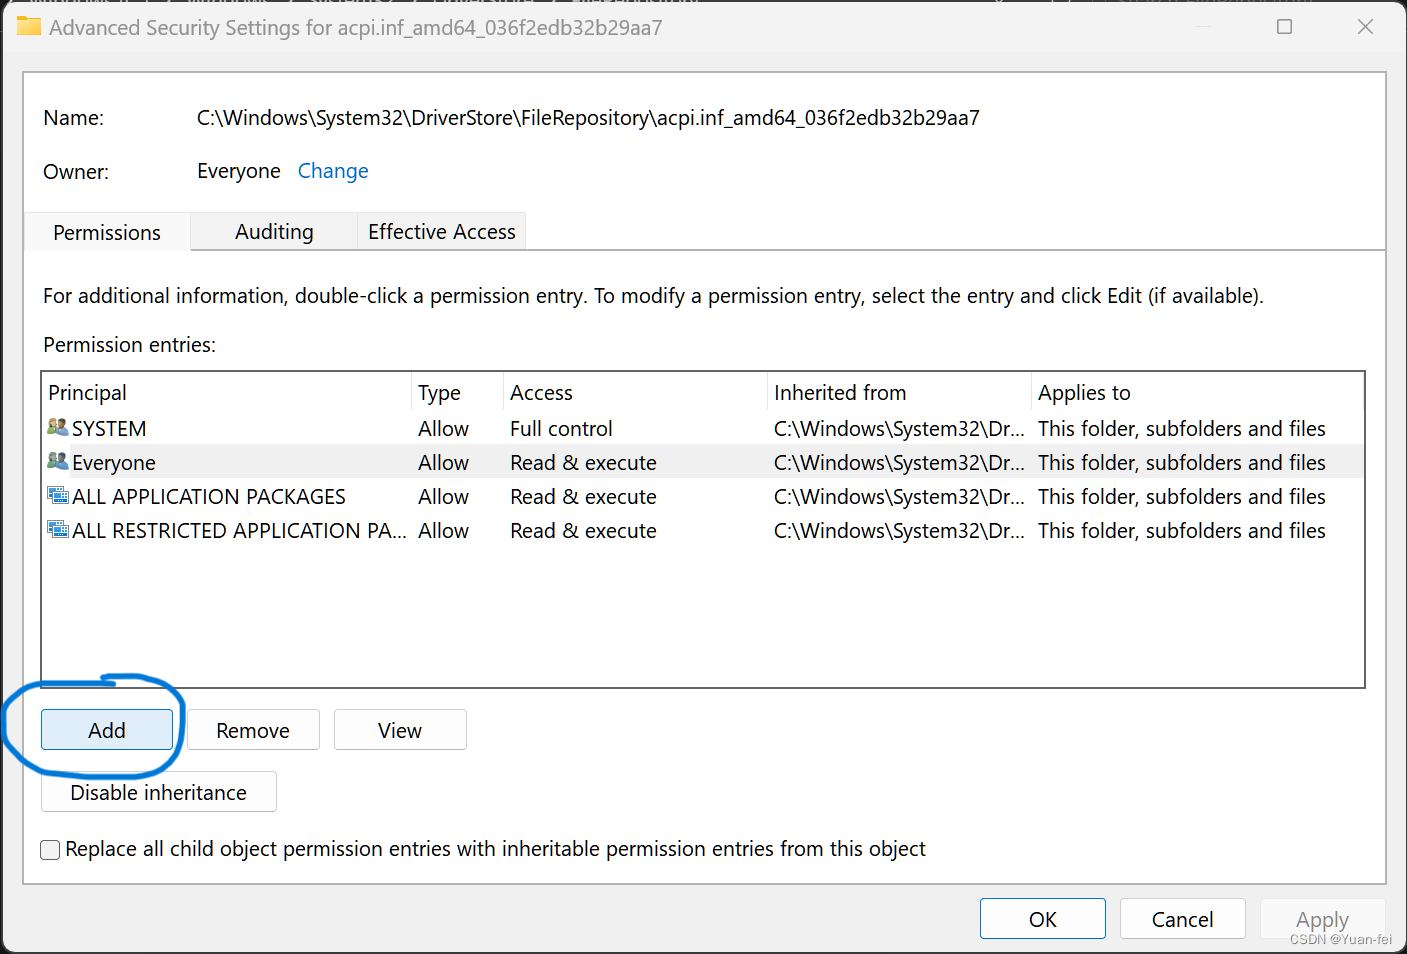1407x954 pixels.
Task: Open the Effective Access tab
Action: (441, 231)
